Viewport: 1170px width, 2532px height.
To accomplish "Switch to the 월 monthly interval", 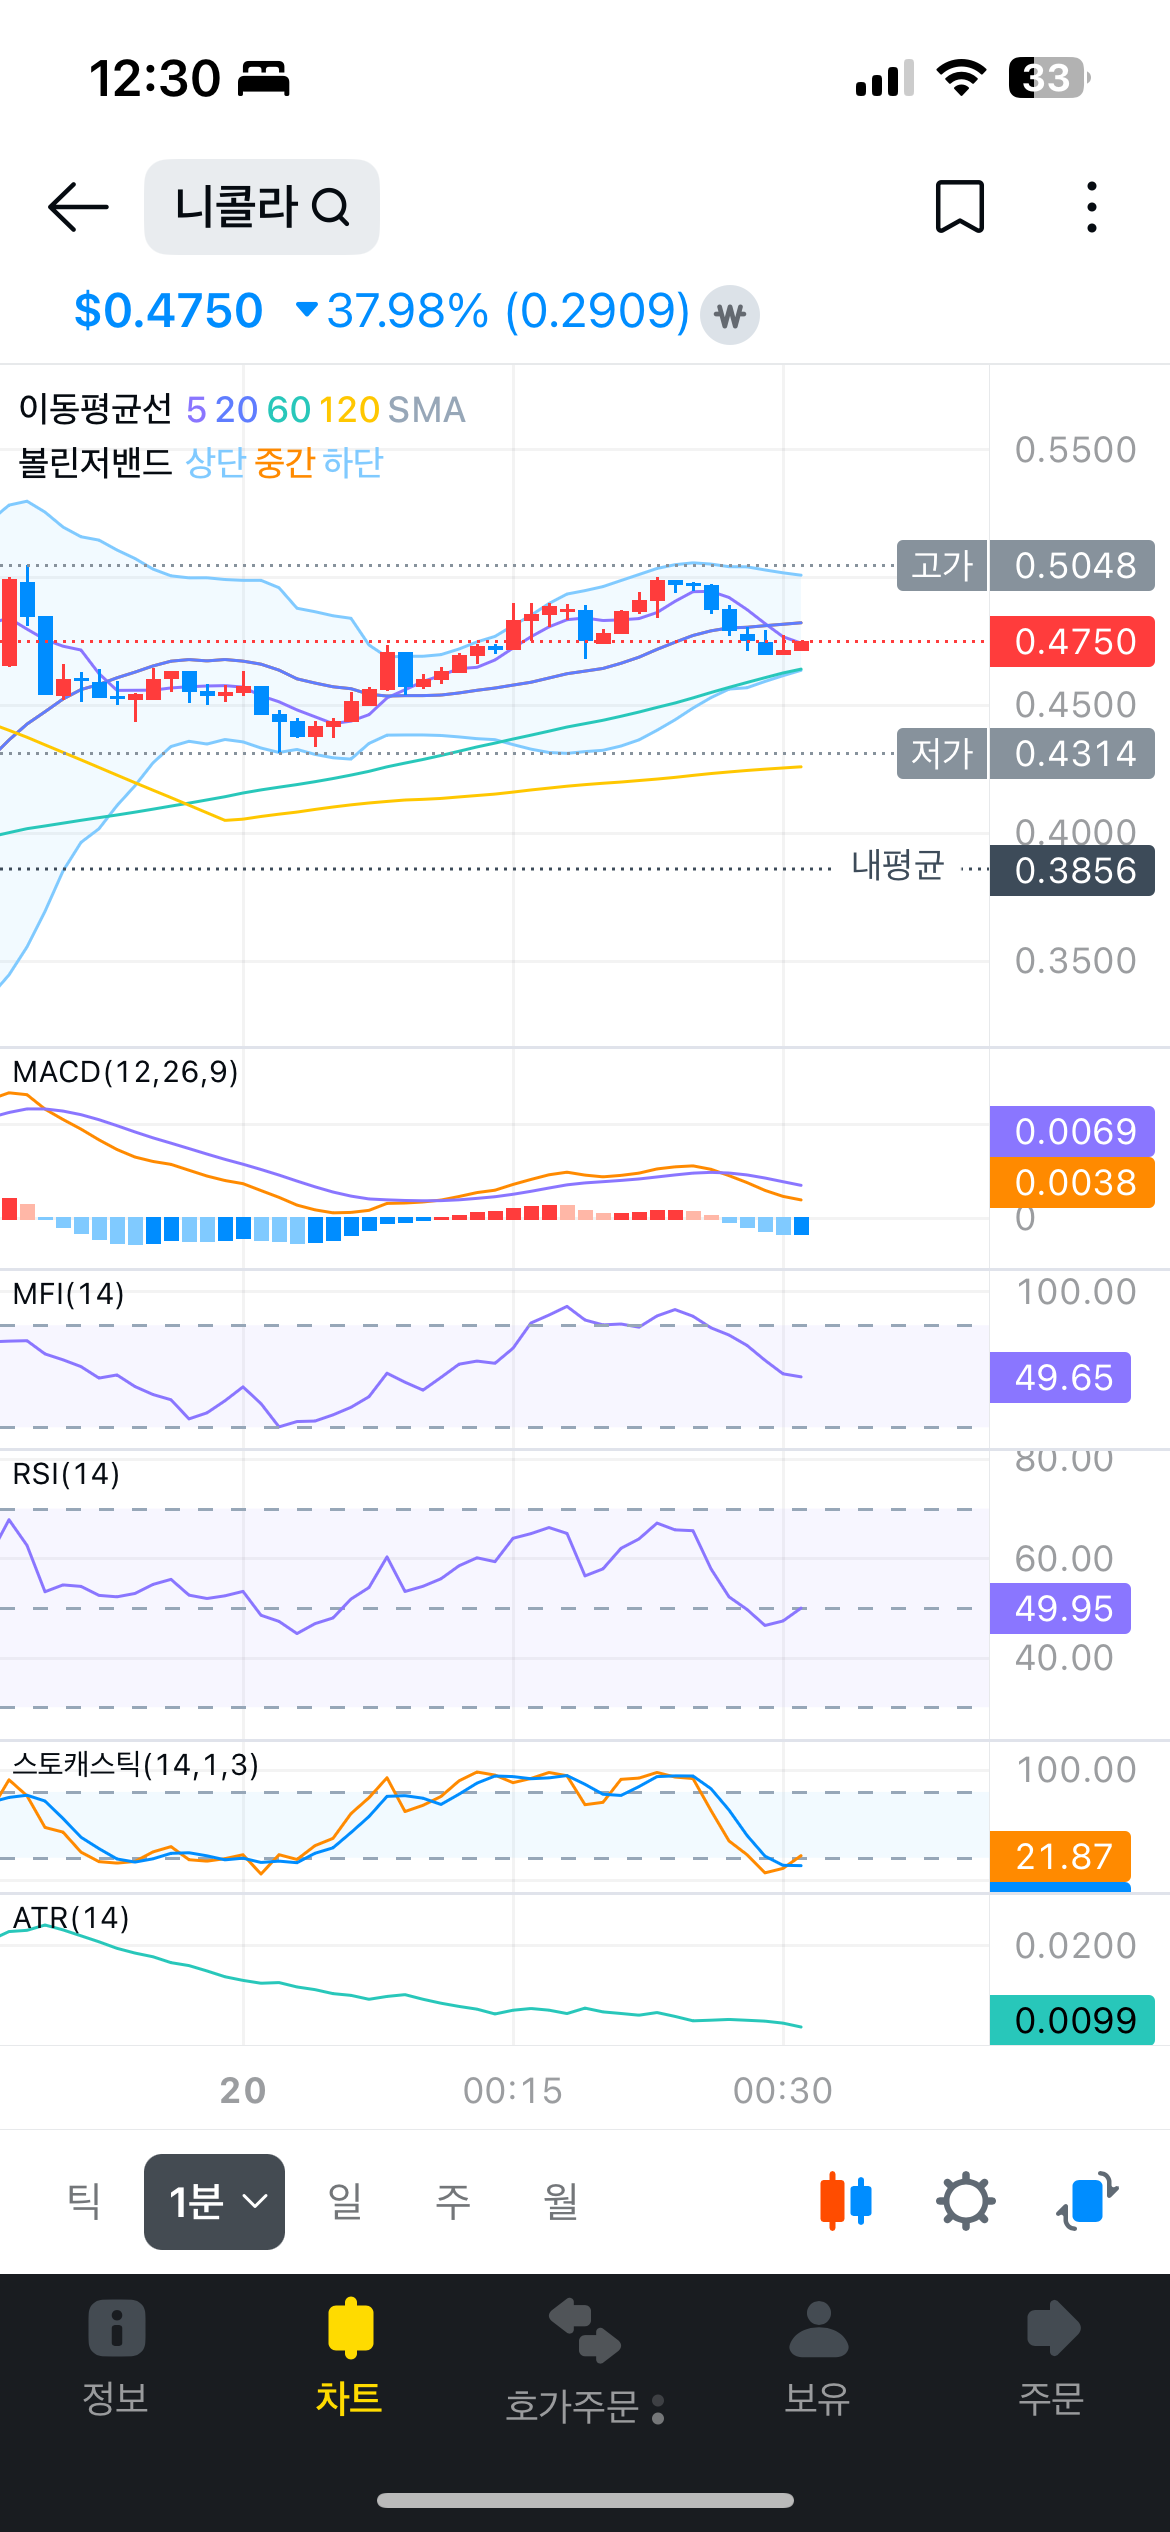I will [561, 2202].
